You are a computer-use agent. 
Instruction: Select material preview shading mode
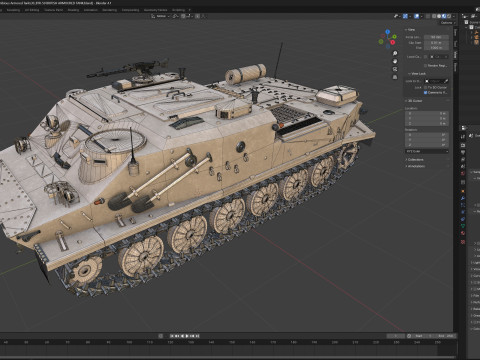pos(444,16)
